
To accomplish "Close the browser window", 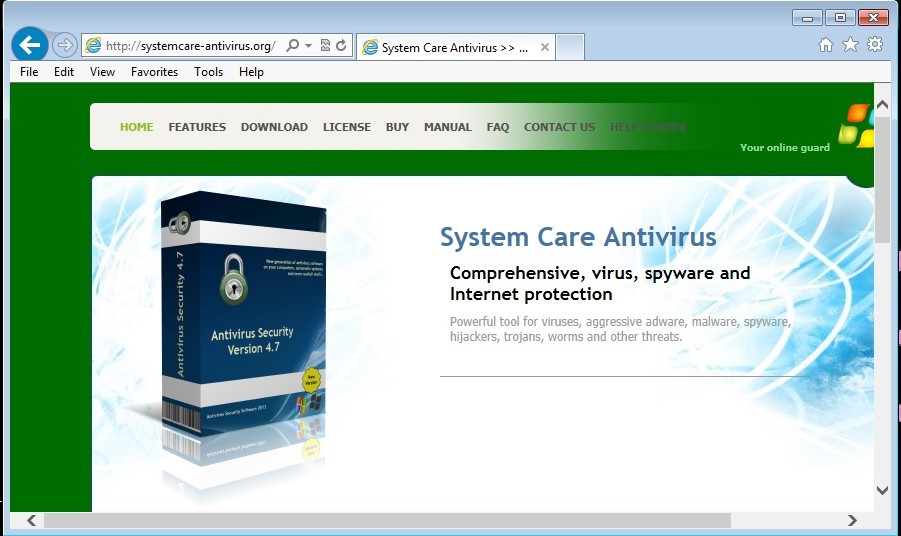I will tap(873, 18).
